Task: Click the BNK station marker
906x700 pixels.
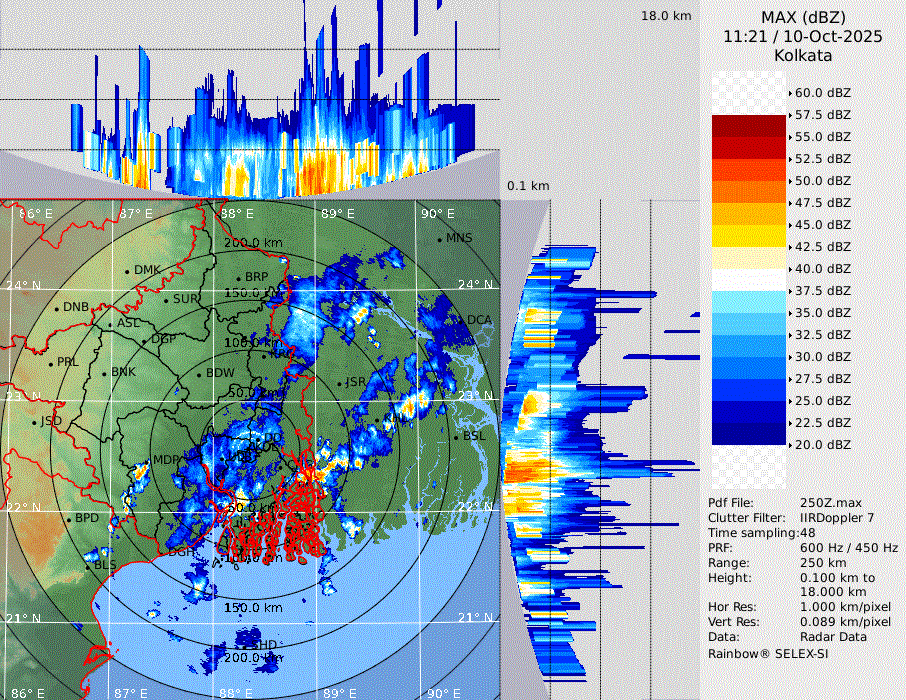Action: point(105,372)
